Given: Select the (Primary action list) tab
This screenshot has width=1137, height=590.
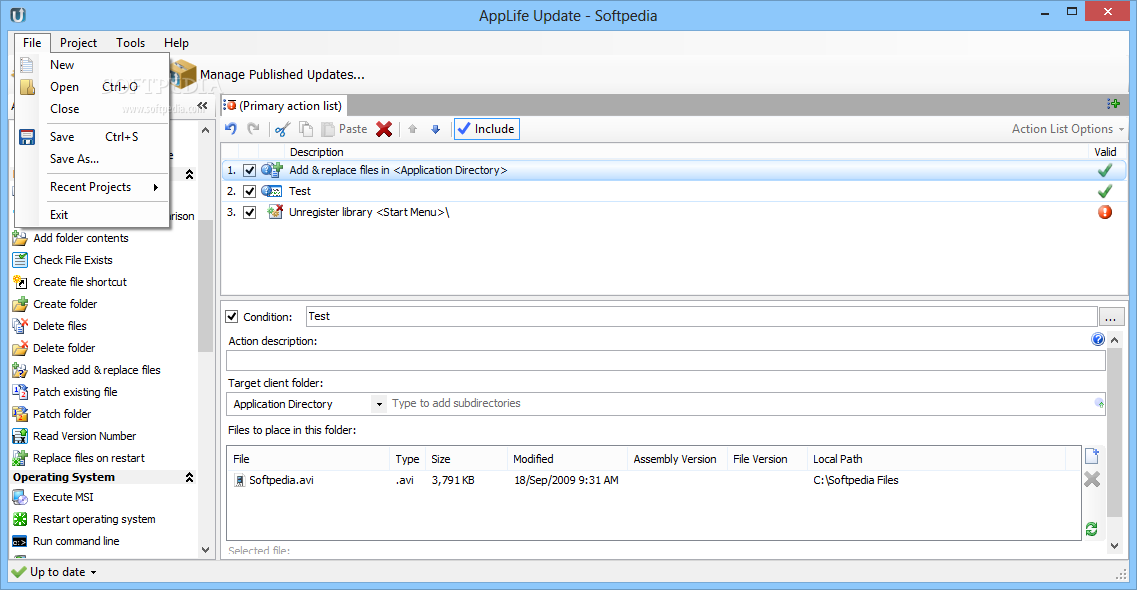Looking at the screenshot, I should [x=284, y=106].
